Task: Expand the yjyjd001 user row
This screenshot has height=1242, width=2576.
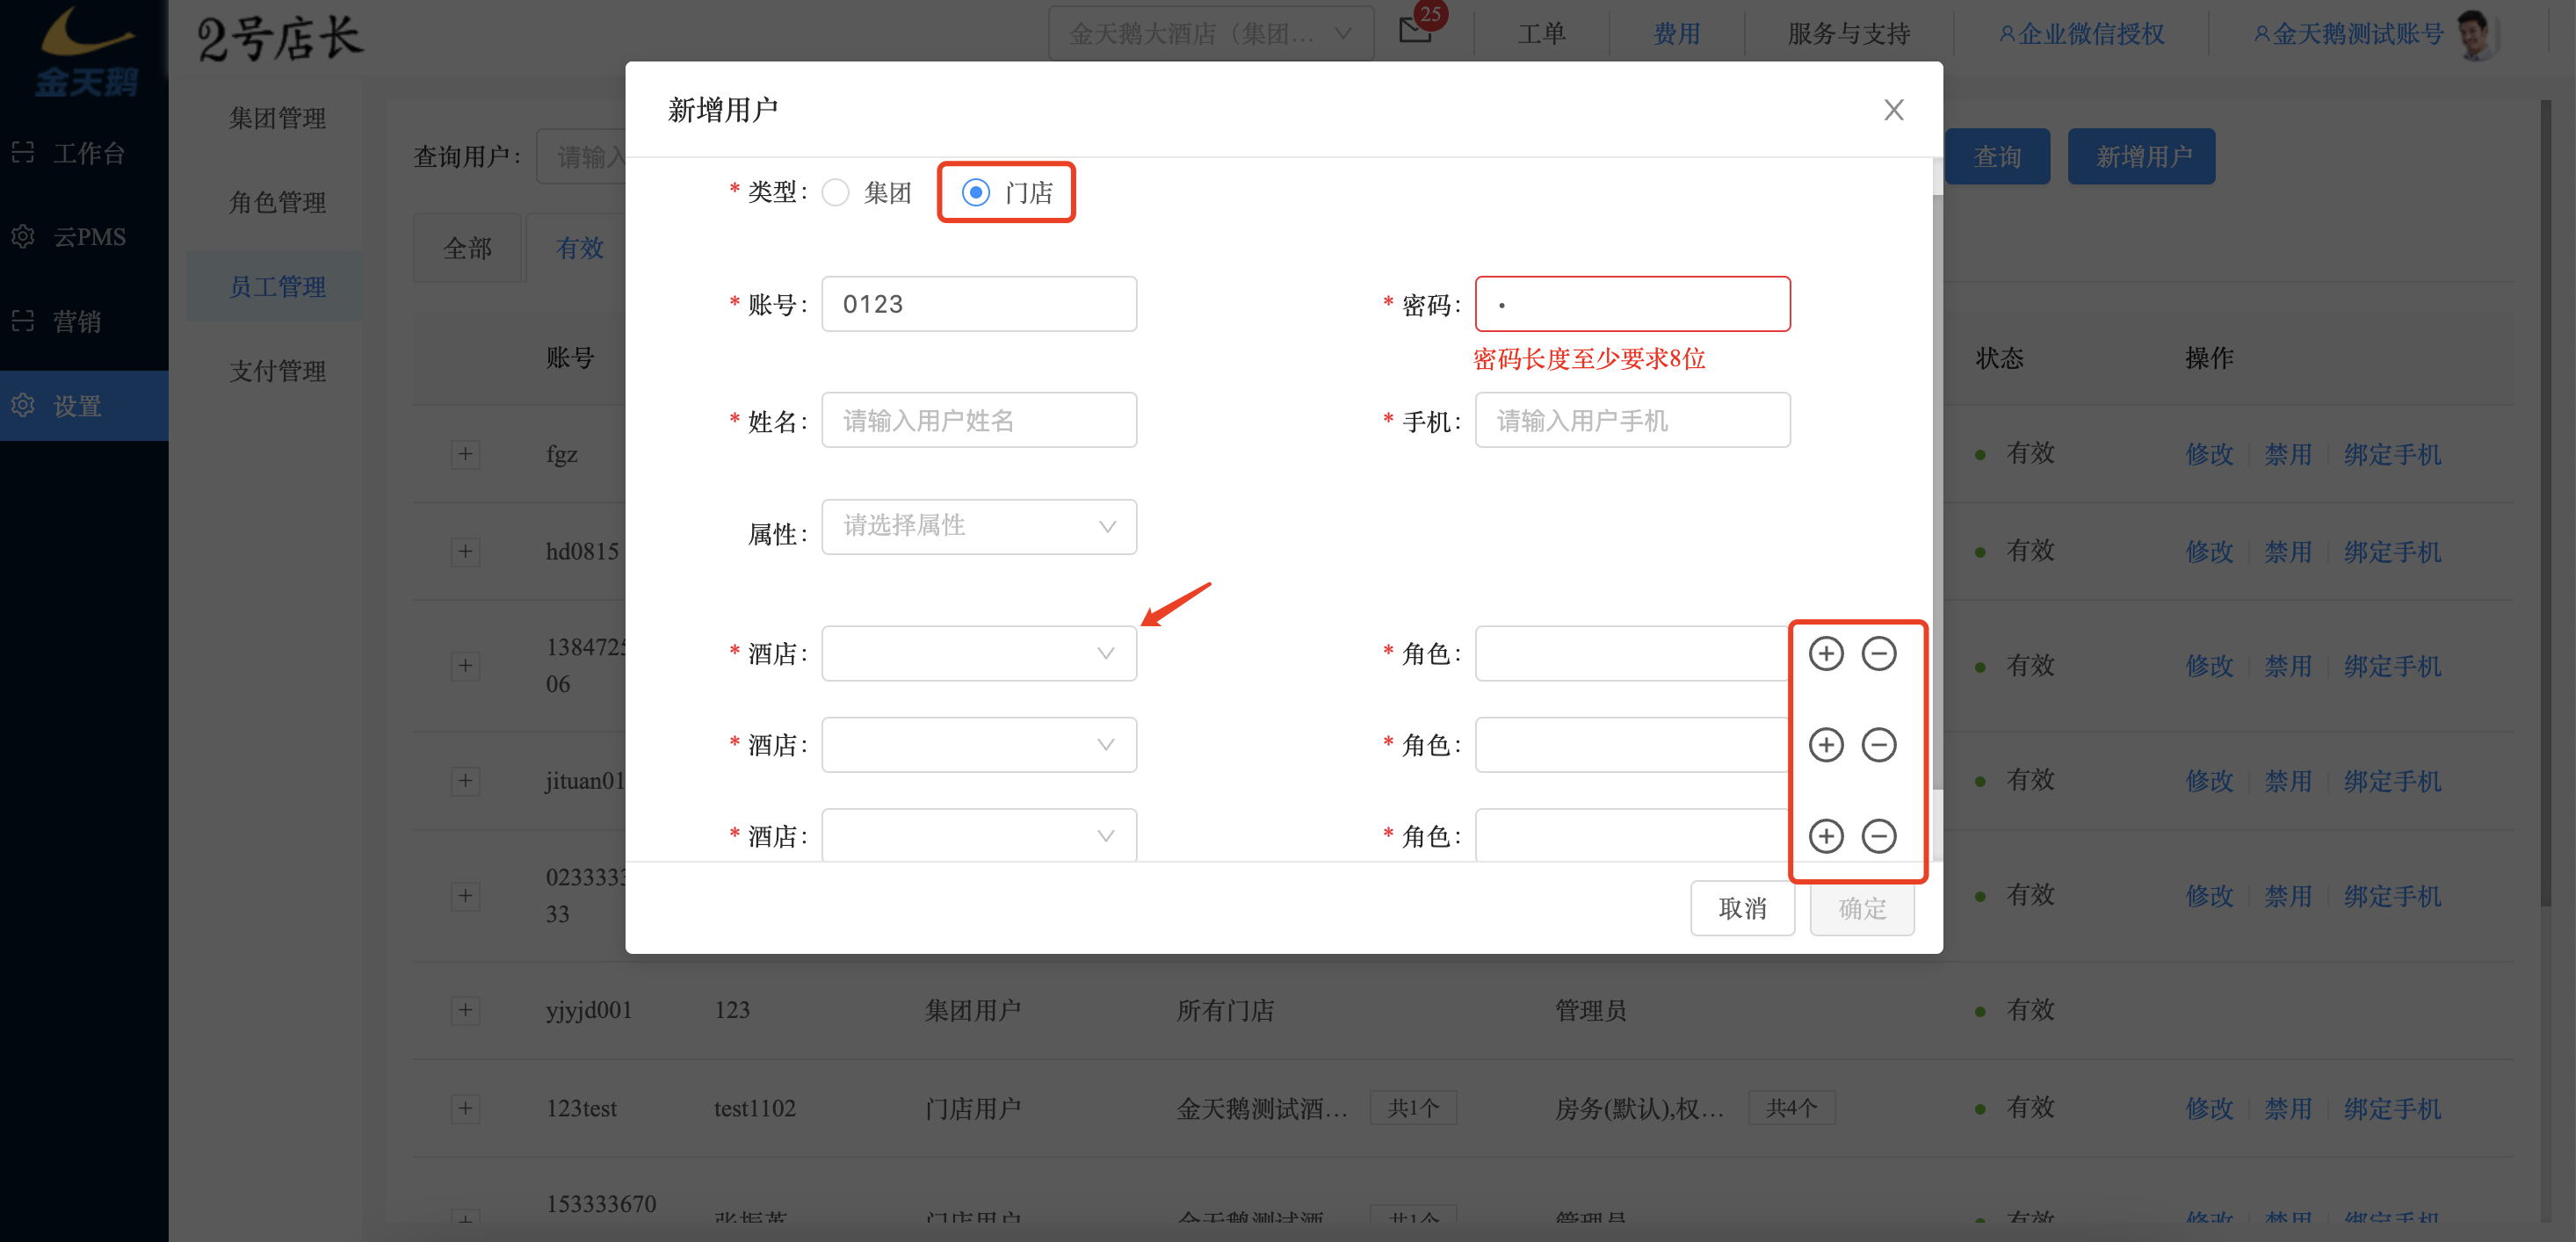Action: [x=465, y=1010]
